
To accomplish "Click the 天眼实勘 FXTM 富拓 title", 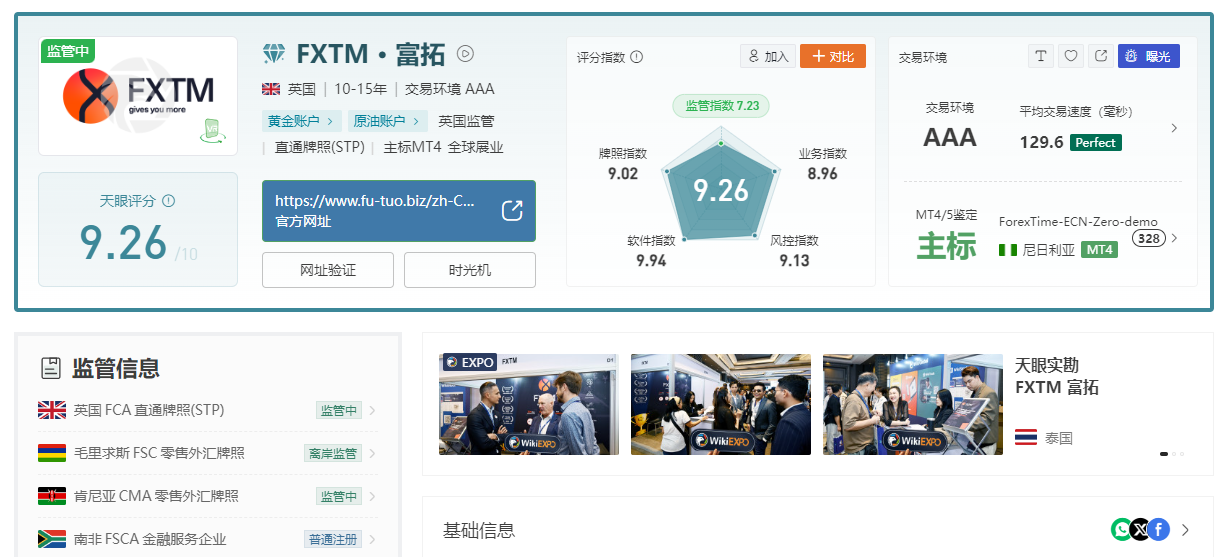I will pyautogui.click(x=1057, y=376).
